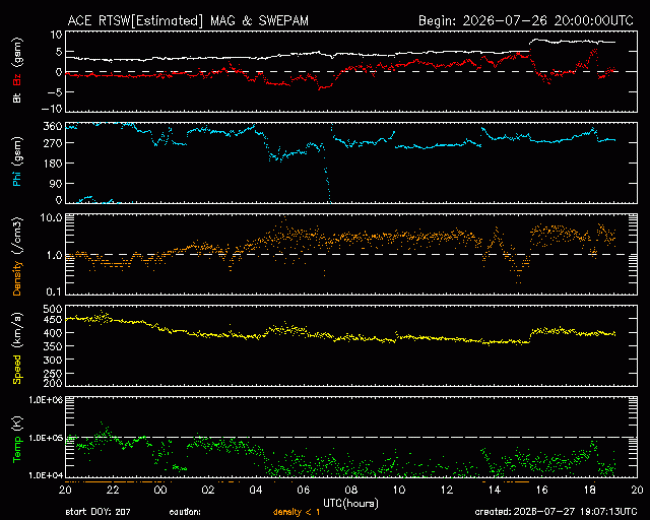Click the white "Bt" axis label
Viewport: 650px width, 520px height.
click(x=17, y=98)
